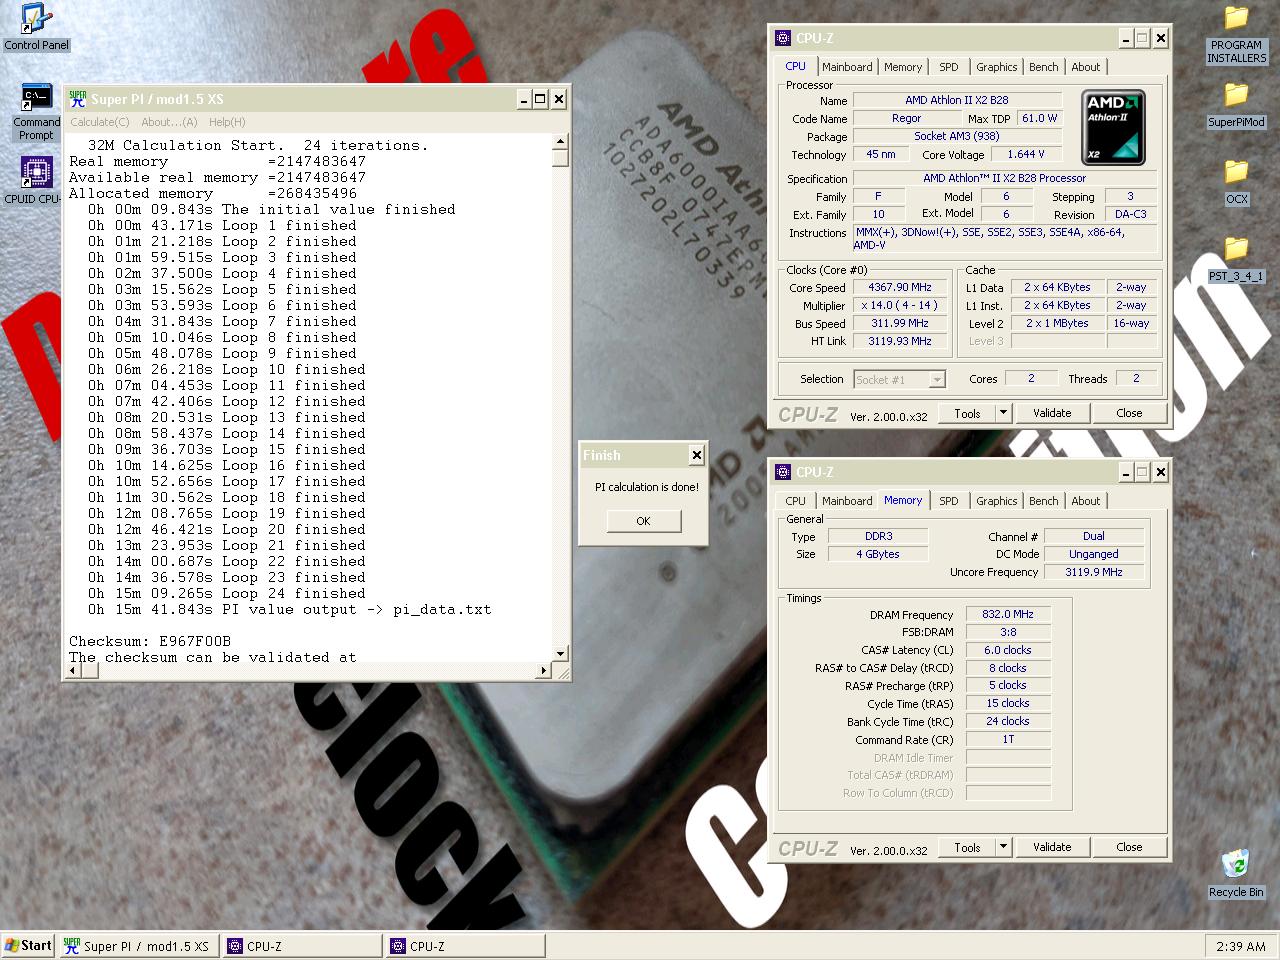Click the Uncore Frequency value 3119.9 MHz
The width and height of the screenshot is (1280, 960).
(1093, 572)
